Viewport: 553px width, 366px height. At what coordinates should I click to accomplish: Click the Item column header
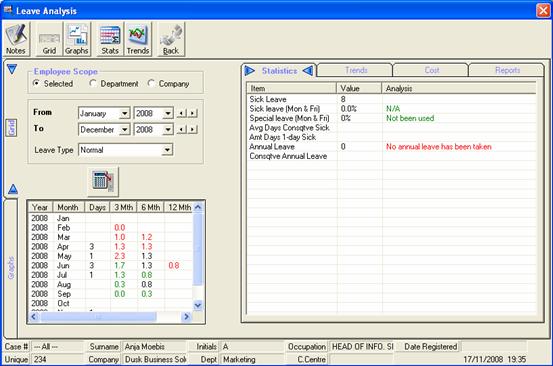coord(292,89)
